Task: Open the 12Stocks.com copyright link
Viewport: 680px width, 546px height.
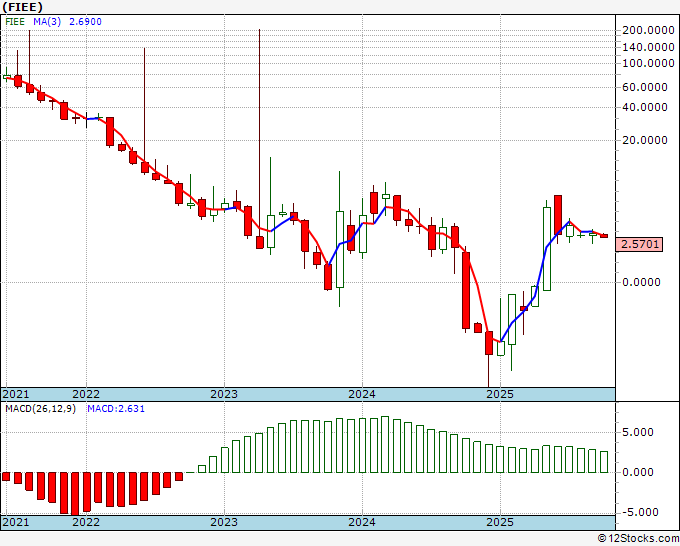Action: (x=638, y=539)
